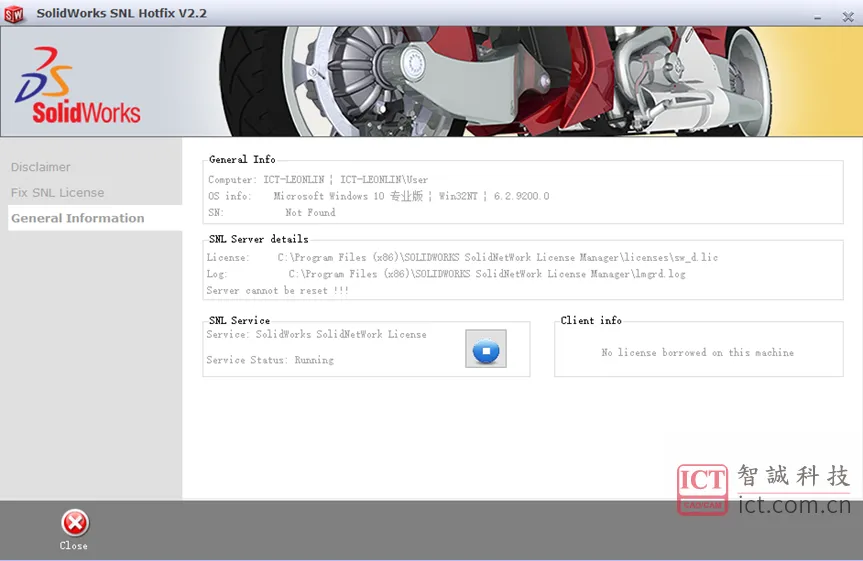This screenshot has width=863, height=561.
Task: Click the SW app icon in the title bar
Action: [14, 14]
